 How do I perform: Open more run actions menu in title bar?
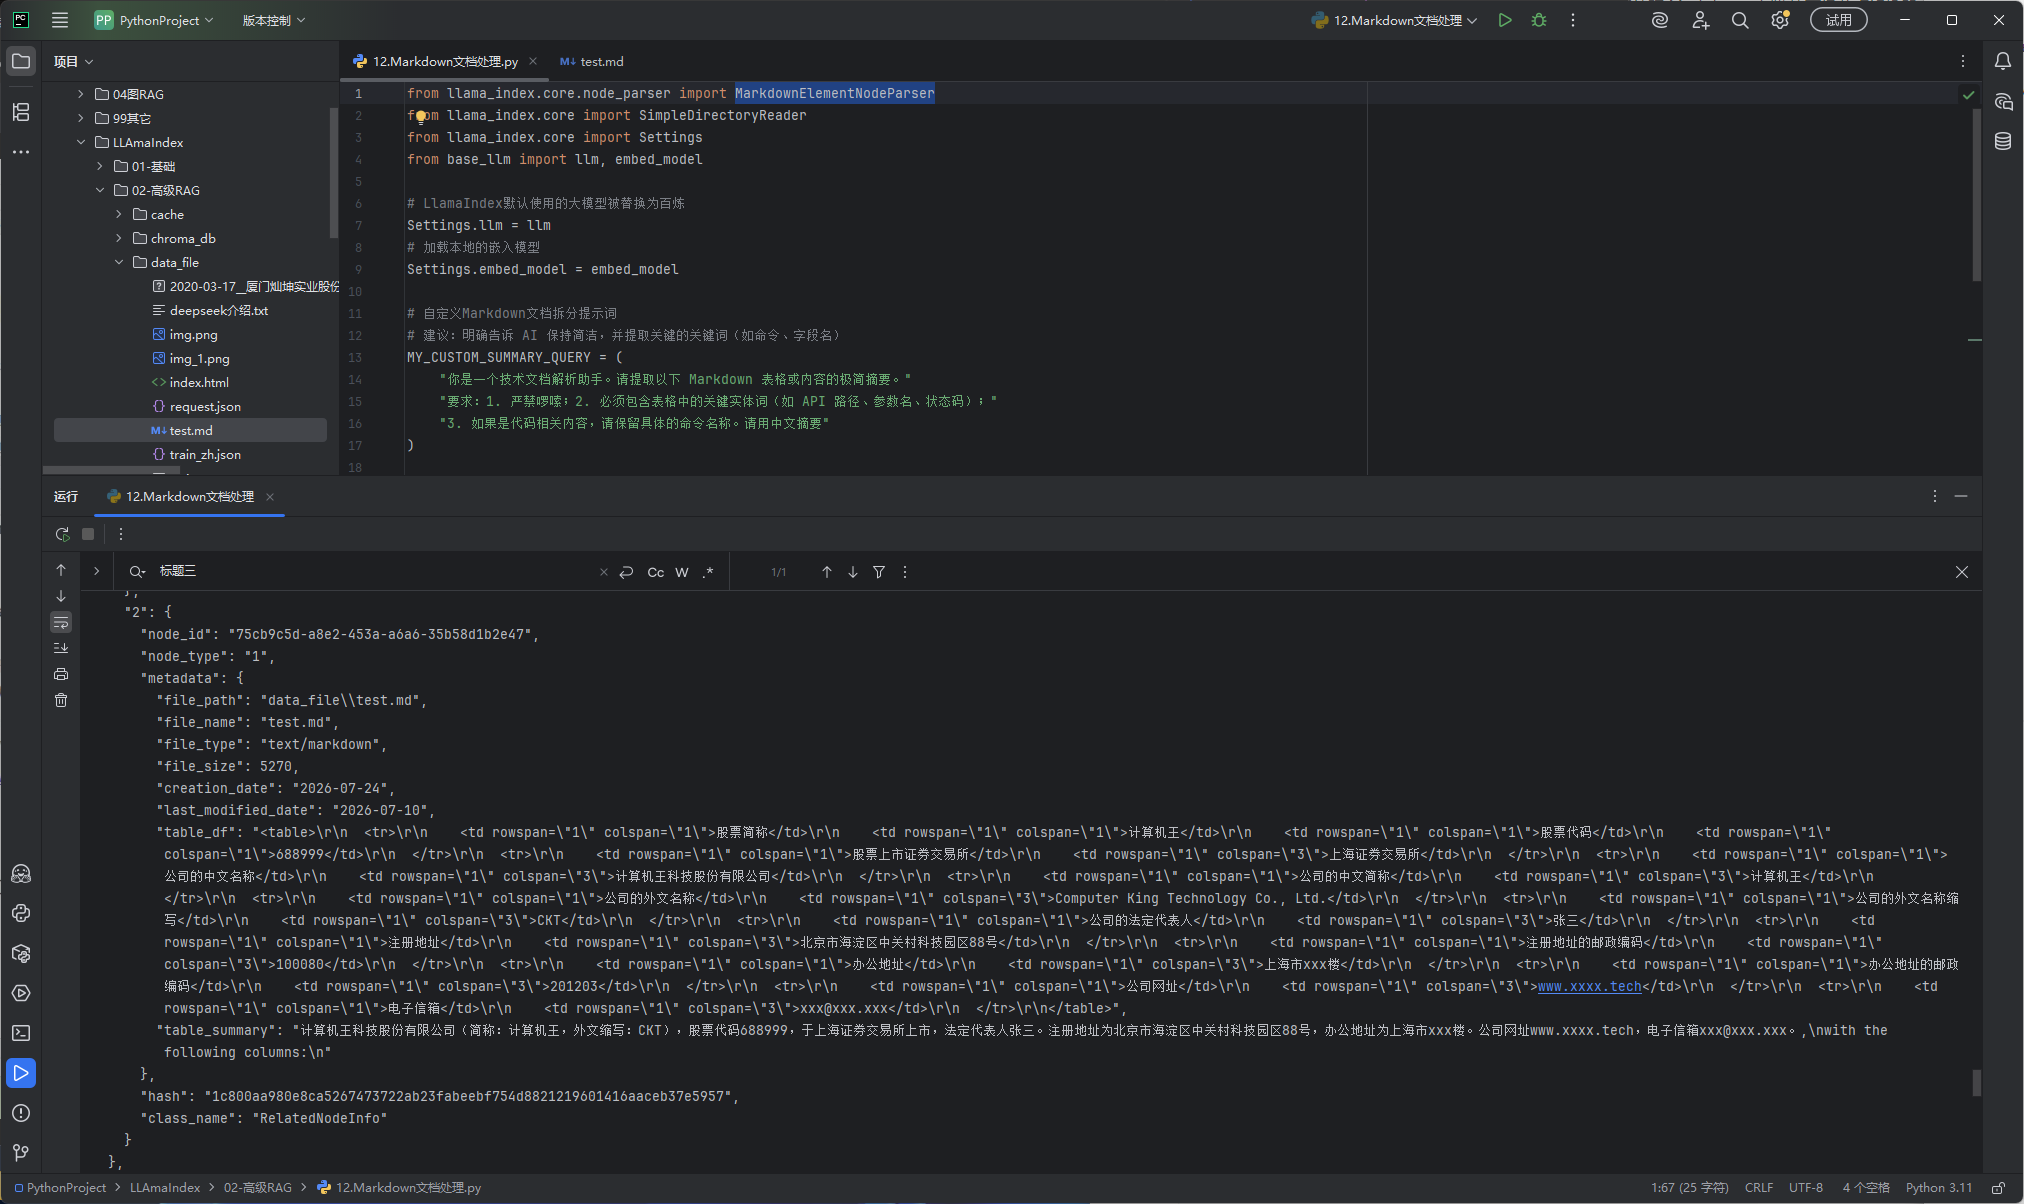click(1573, 20)
